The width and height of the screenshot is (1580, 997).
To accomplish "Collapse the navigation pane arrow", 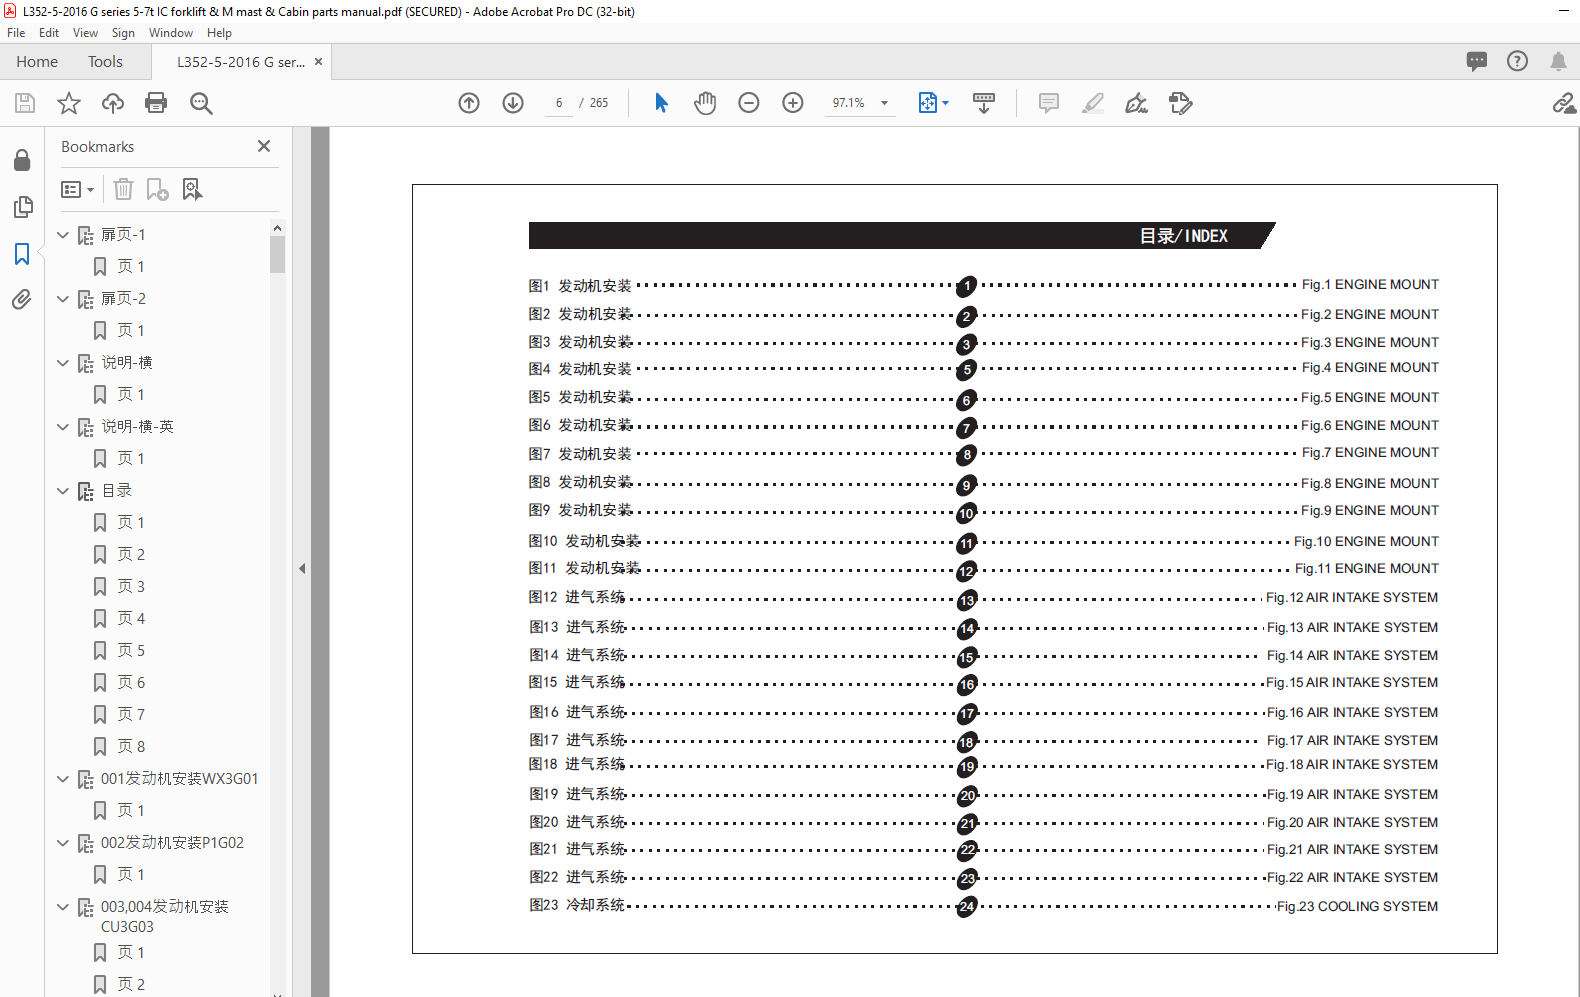I will (x=302, y=568).
